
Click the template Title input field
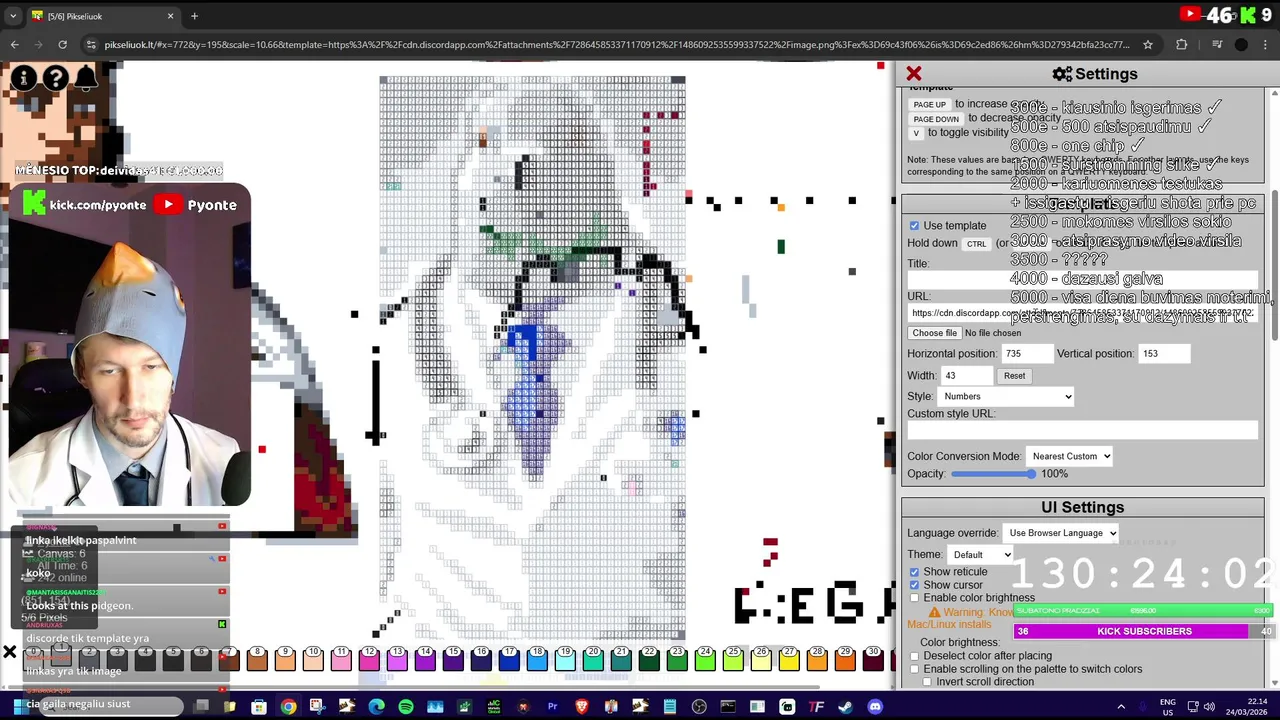(1082, 280)
